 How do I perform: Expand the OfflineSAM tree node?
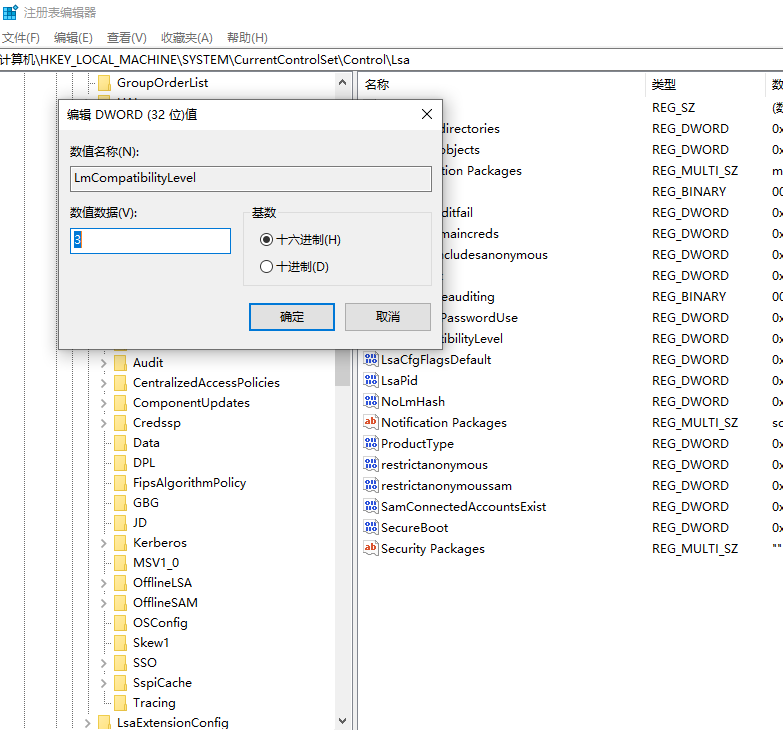pyautogui.click(x=103, y=603)
